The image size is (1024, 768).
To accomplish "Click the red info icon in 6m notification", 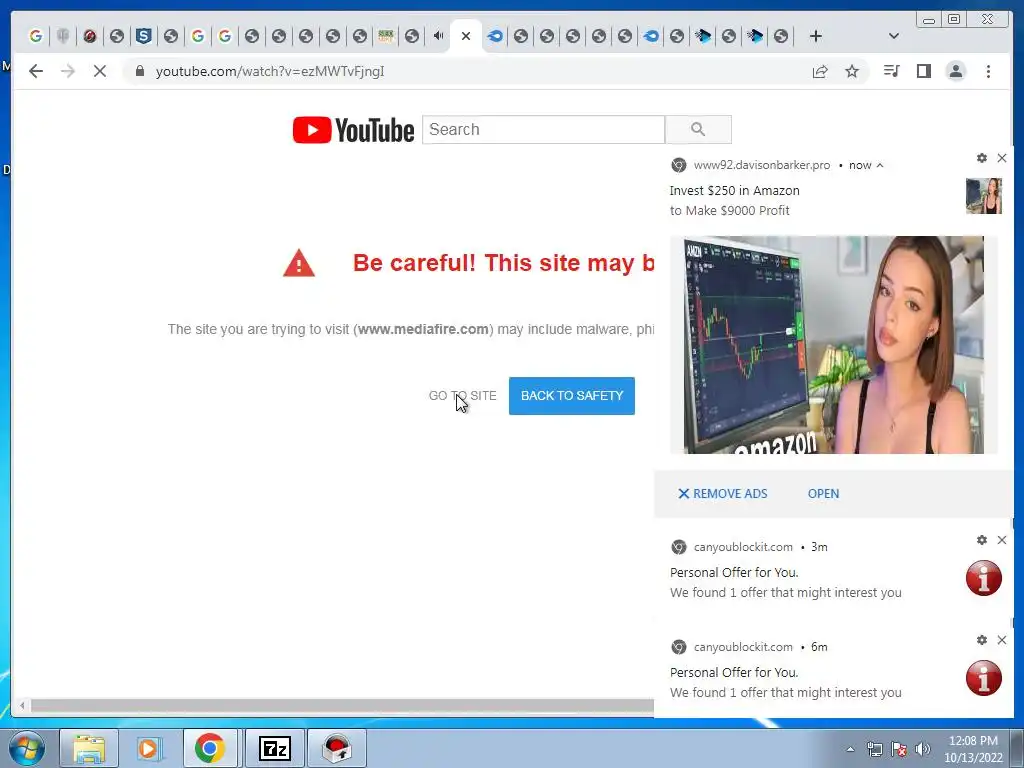I will (x=984, y=678).
